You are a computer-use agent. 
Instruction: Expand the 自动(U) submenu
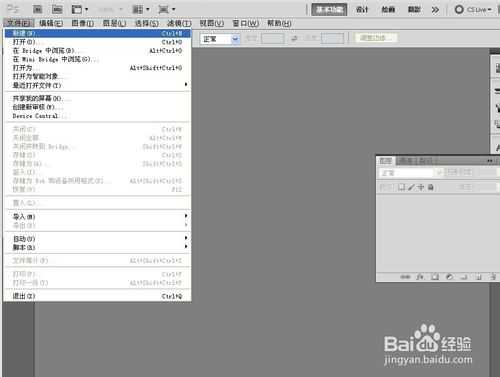point(97,239)
